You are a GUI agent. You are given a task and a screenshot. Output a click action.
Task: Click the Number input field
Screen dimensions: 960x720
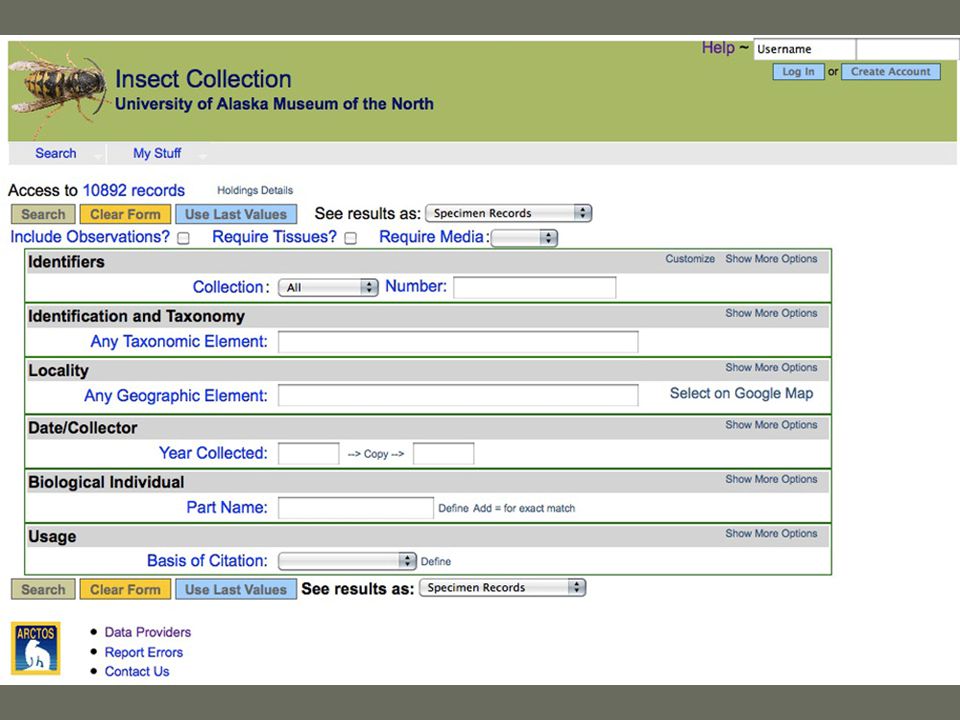[534, 287]
